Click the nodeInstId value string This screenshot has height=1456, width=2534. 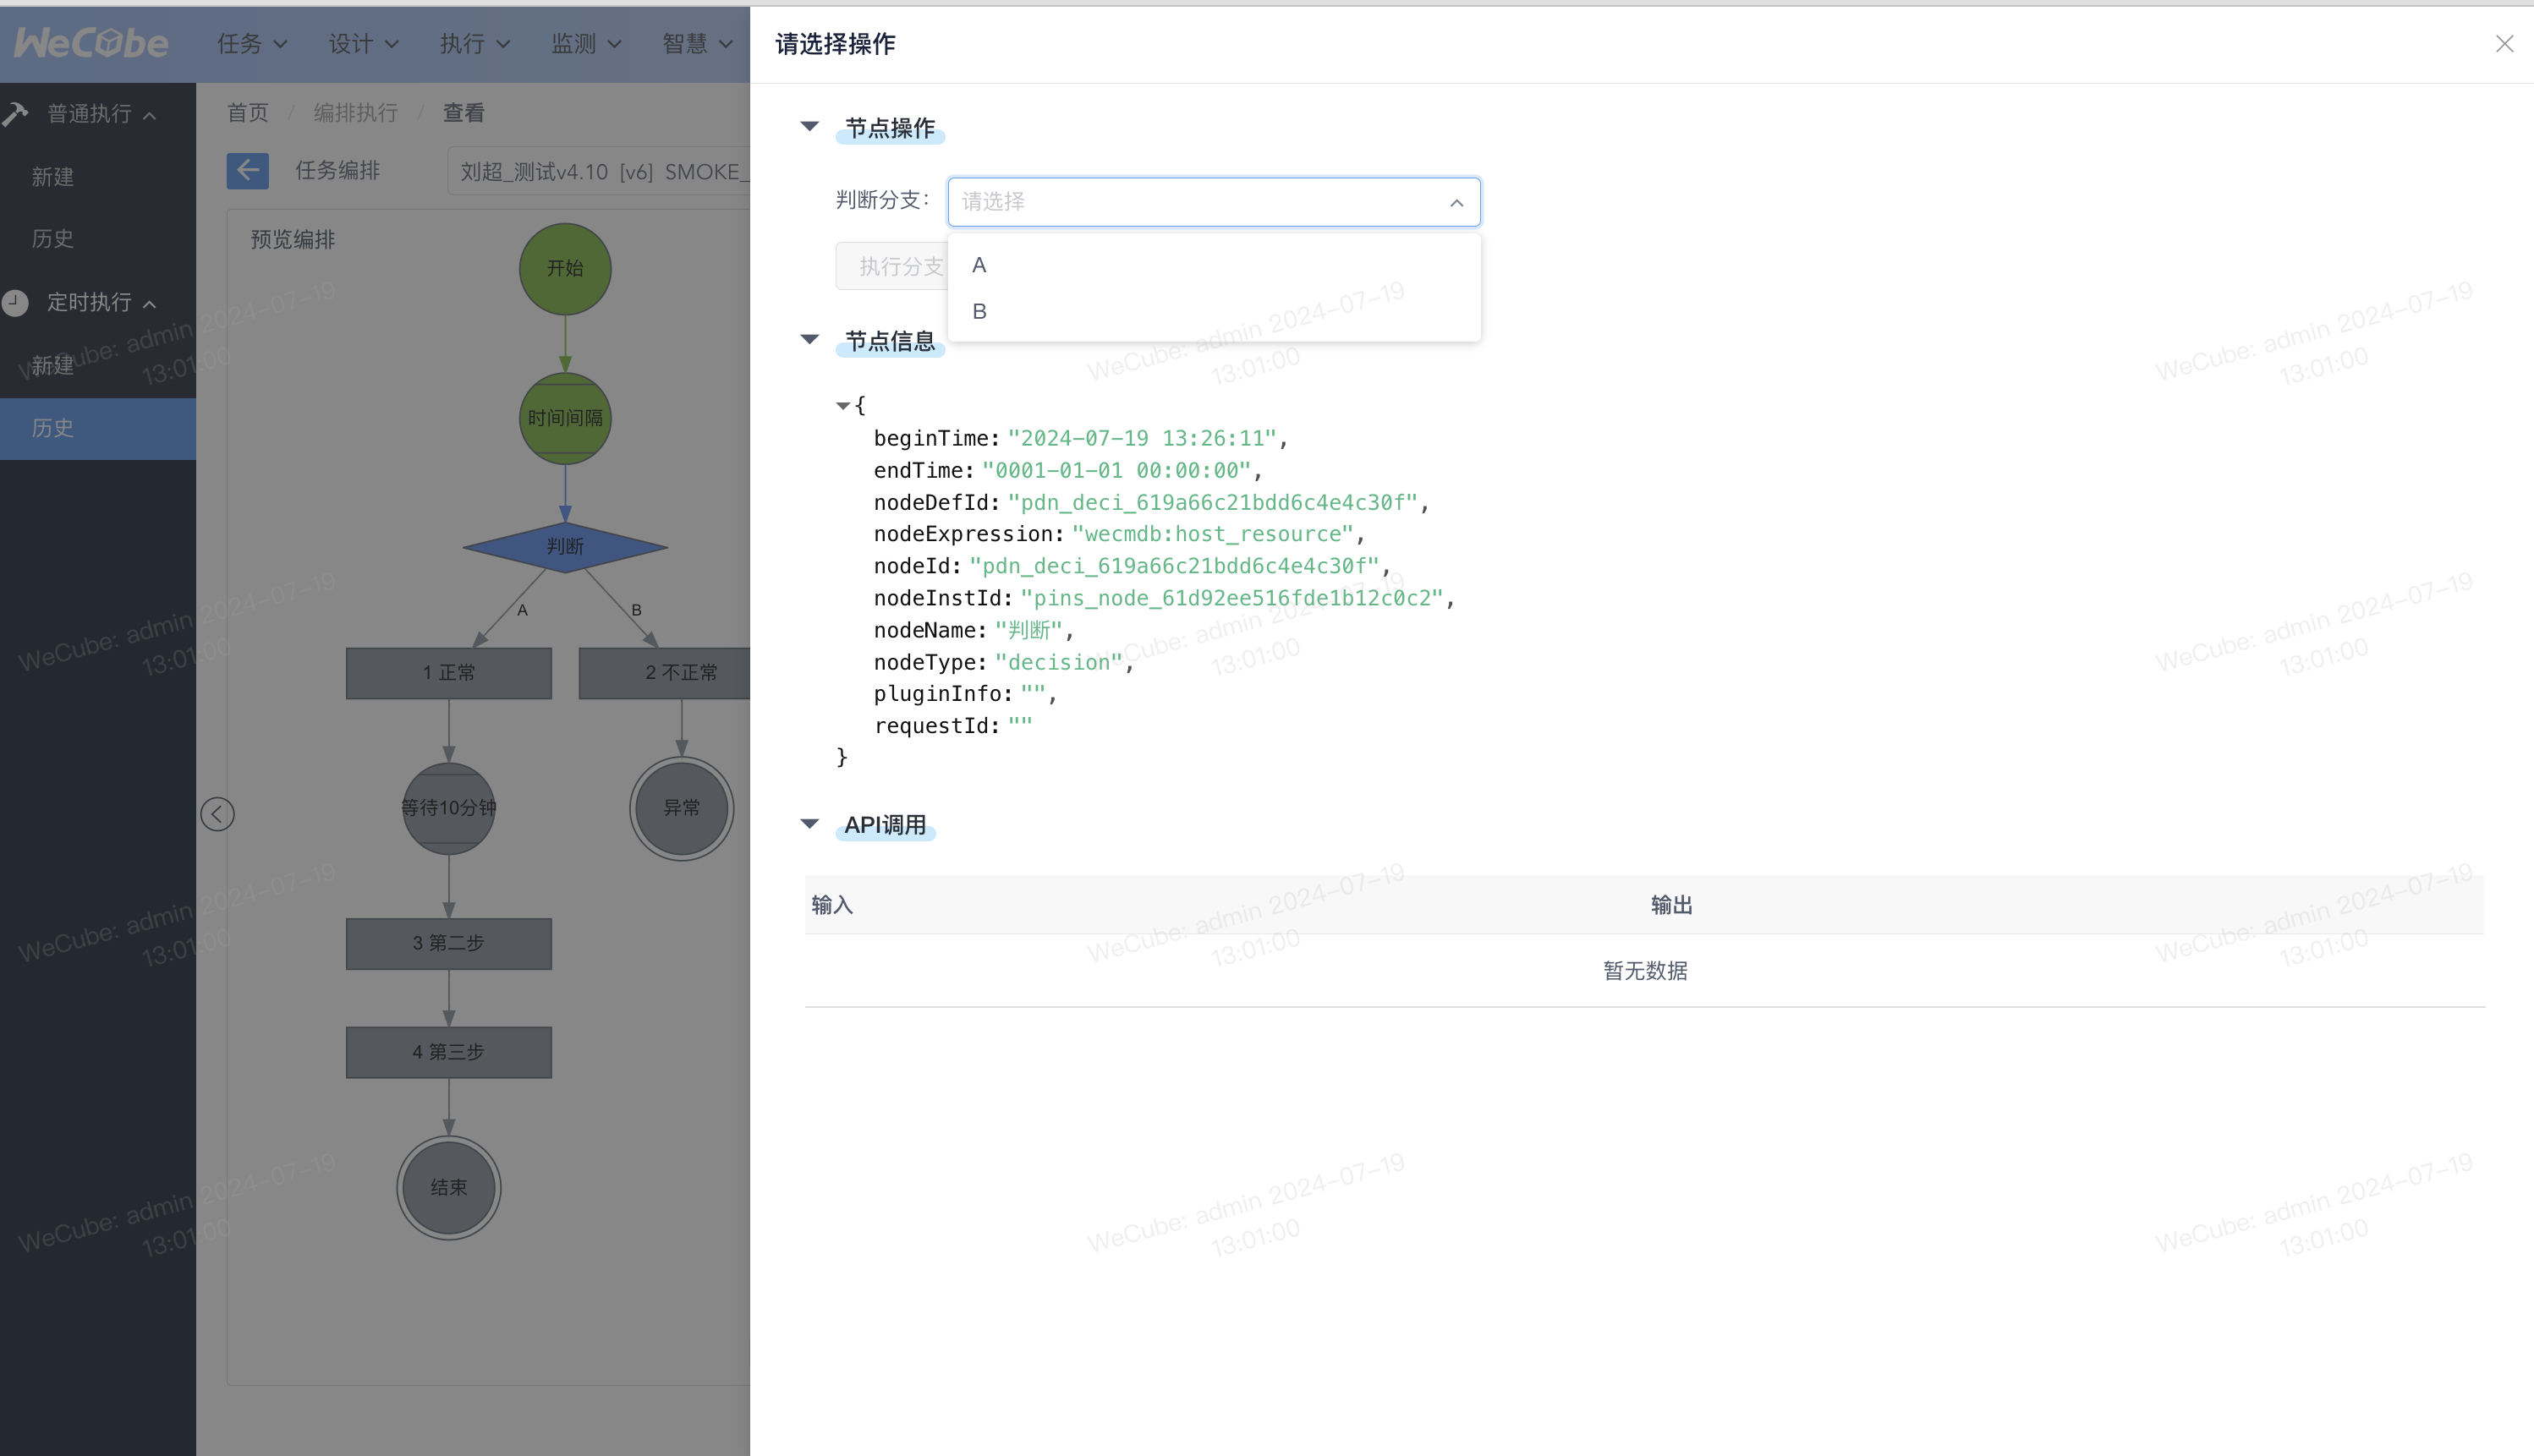(x=1231, y=598)
